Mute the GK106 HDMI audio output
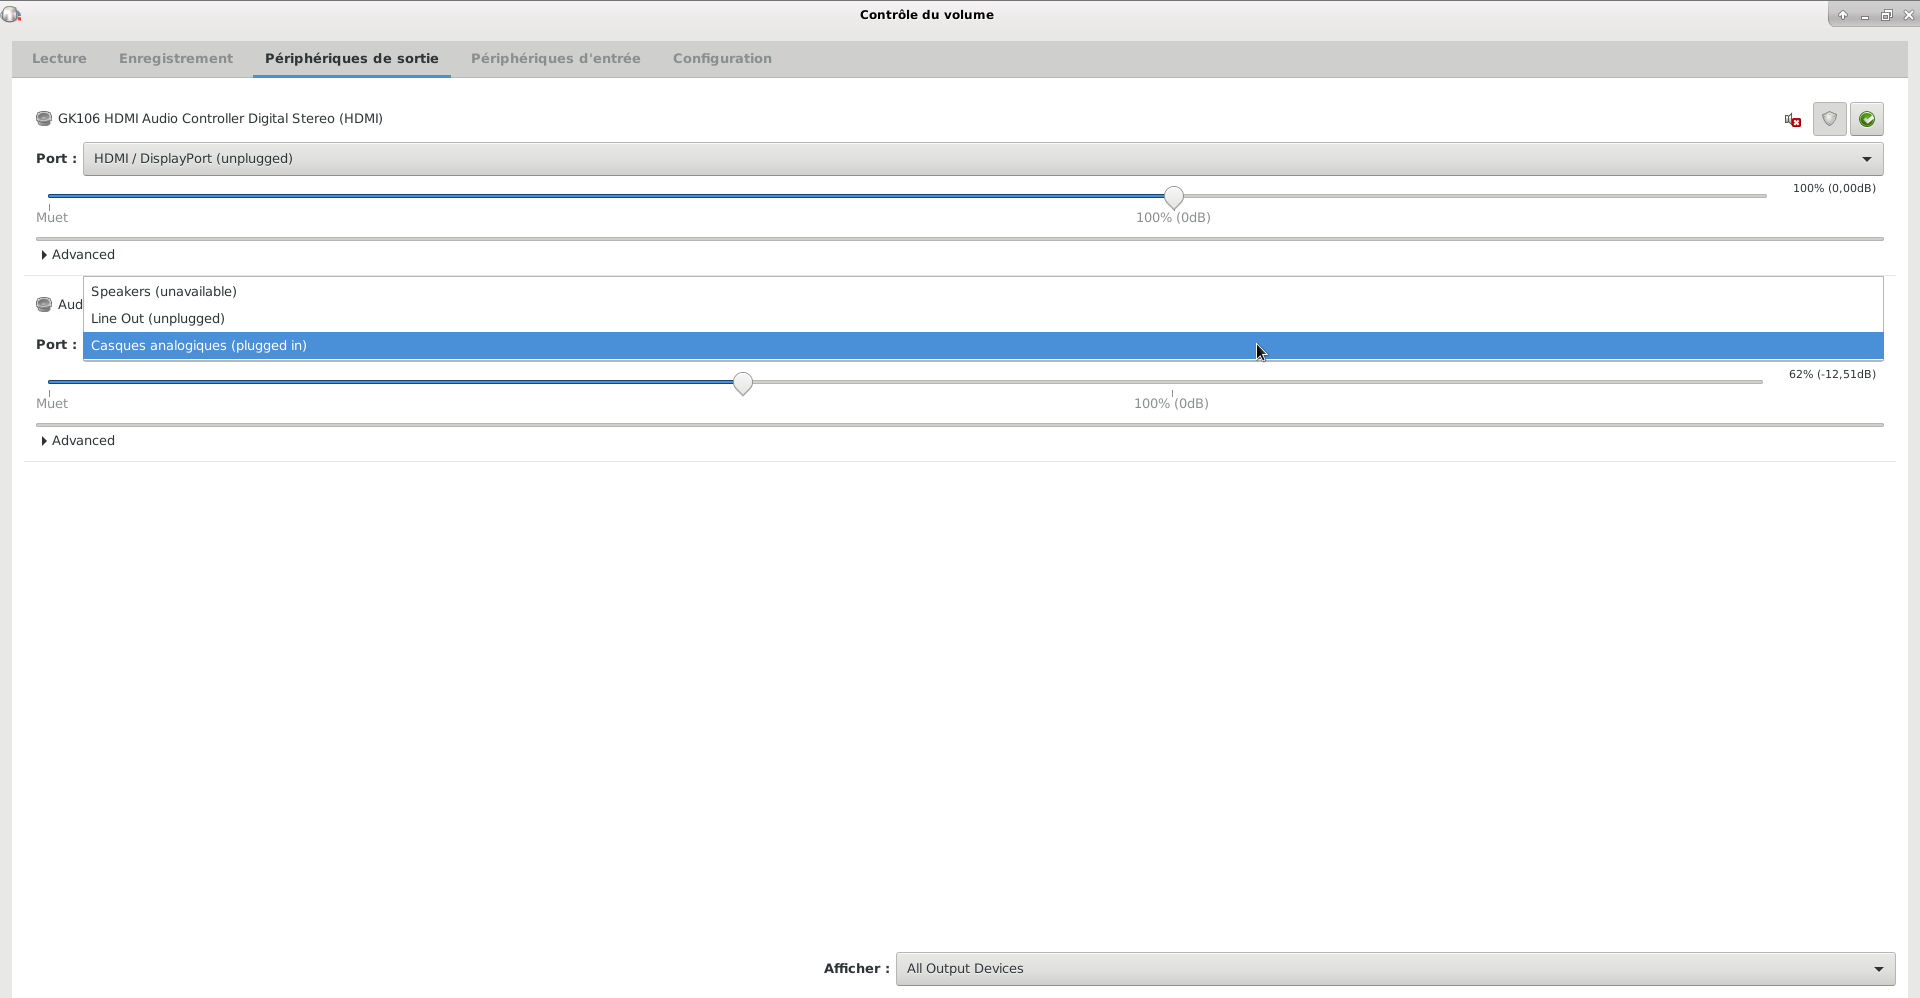 (1793, 120)
